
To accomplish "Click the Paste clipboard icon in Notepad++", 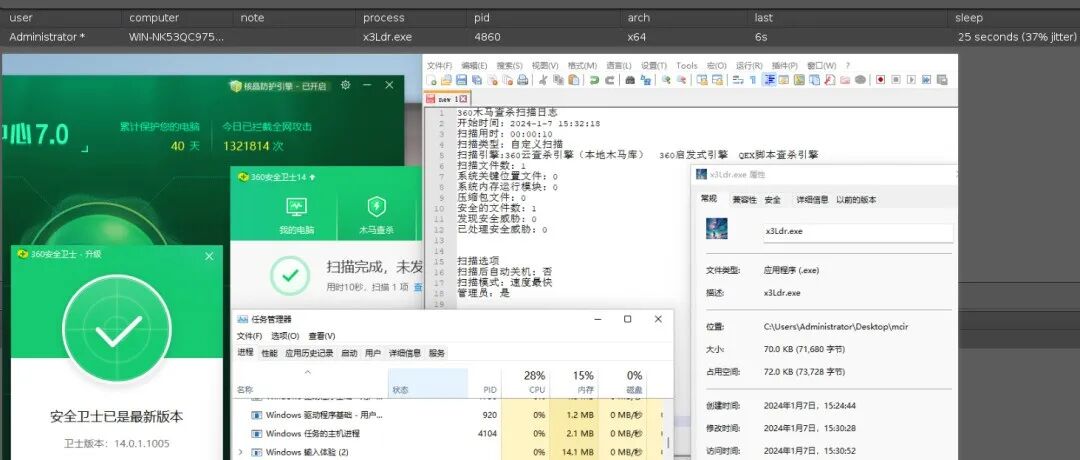I will click(x=574, y=80).
